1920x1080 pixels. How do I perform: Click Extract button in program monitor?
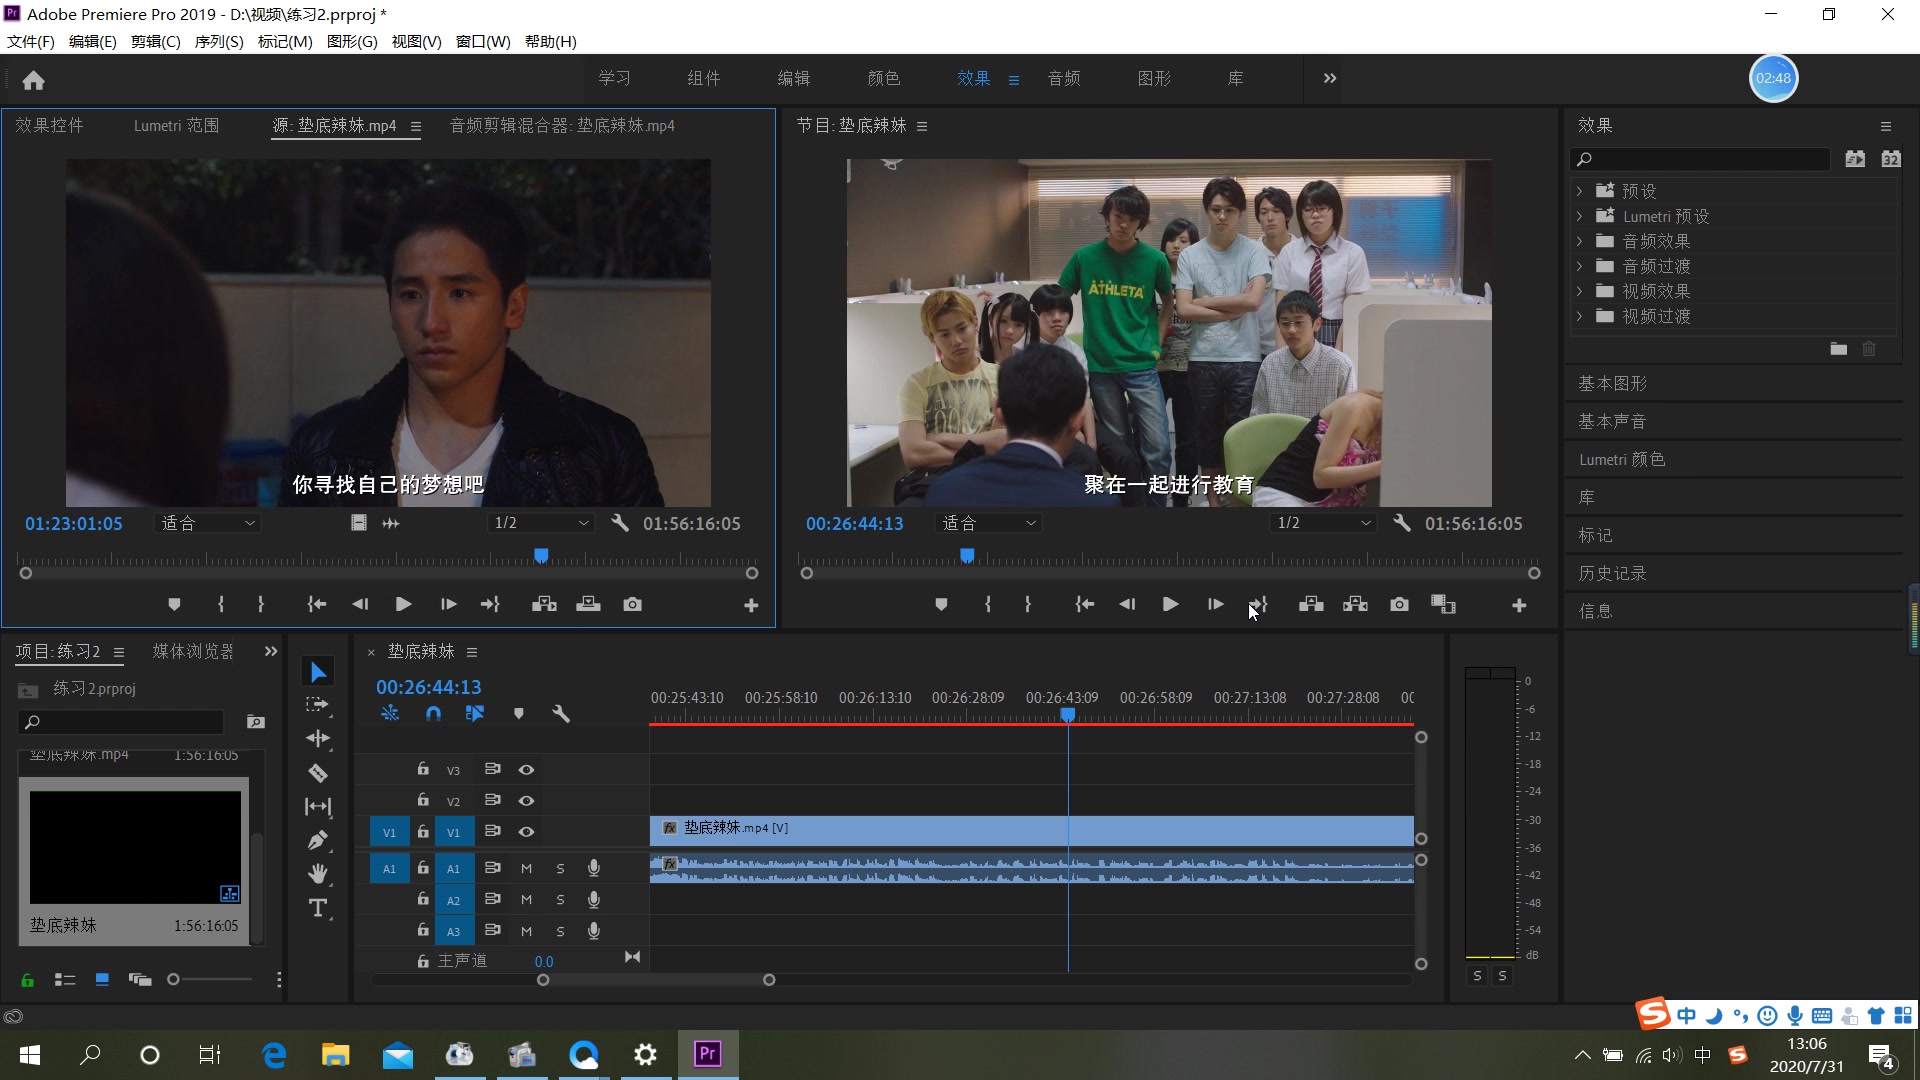click(x=1355, y=605)
